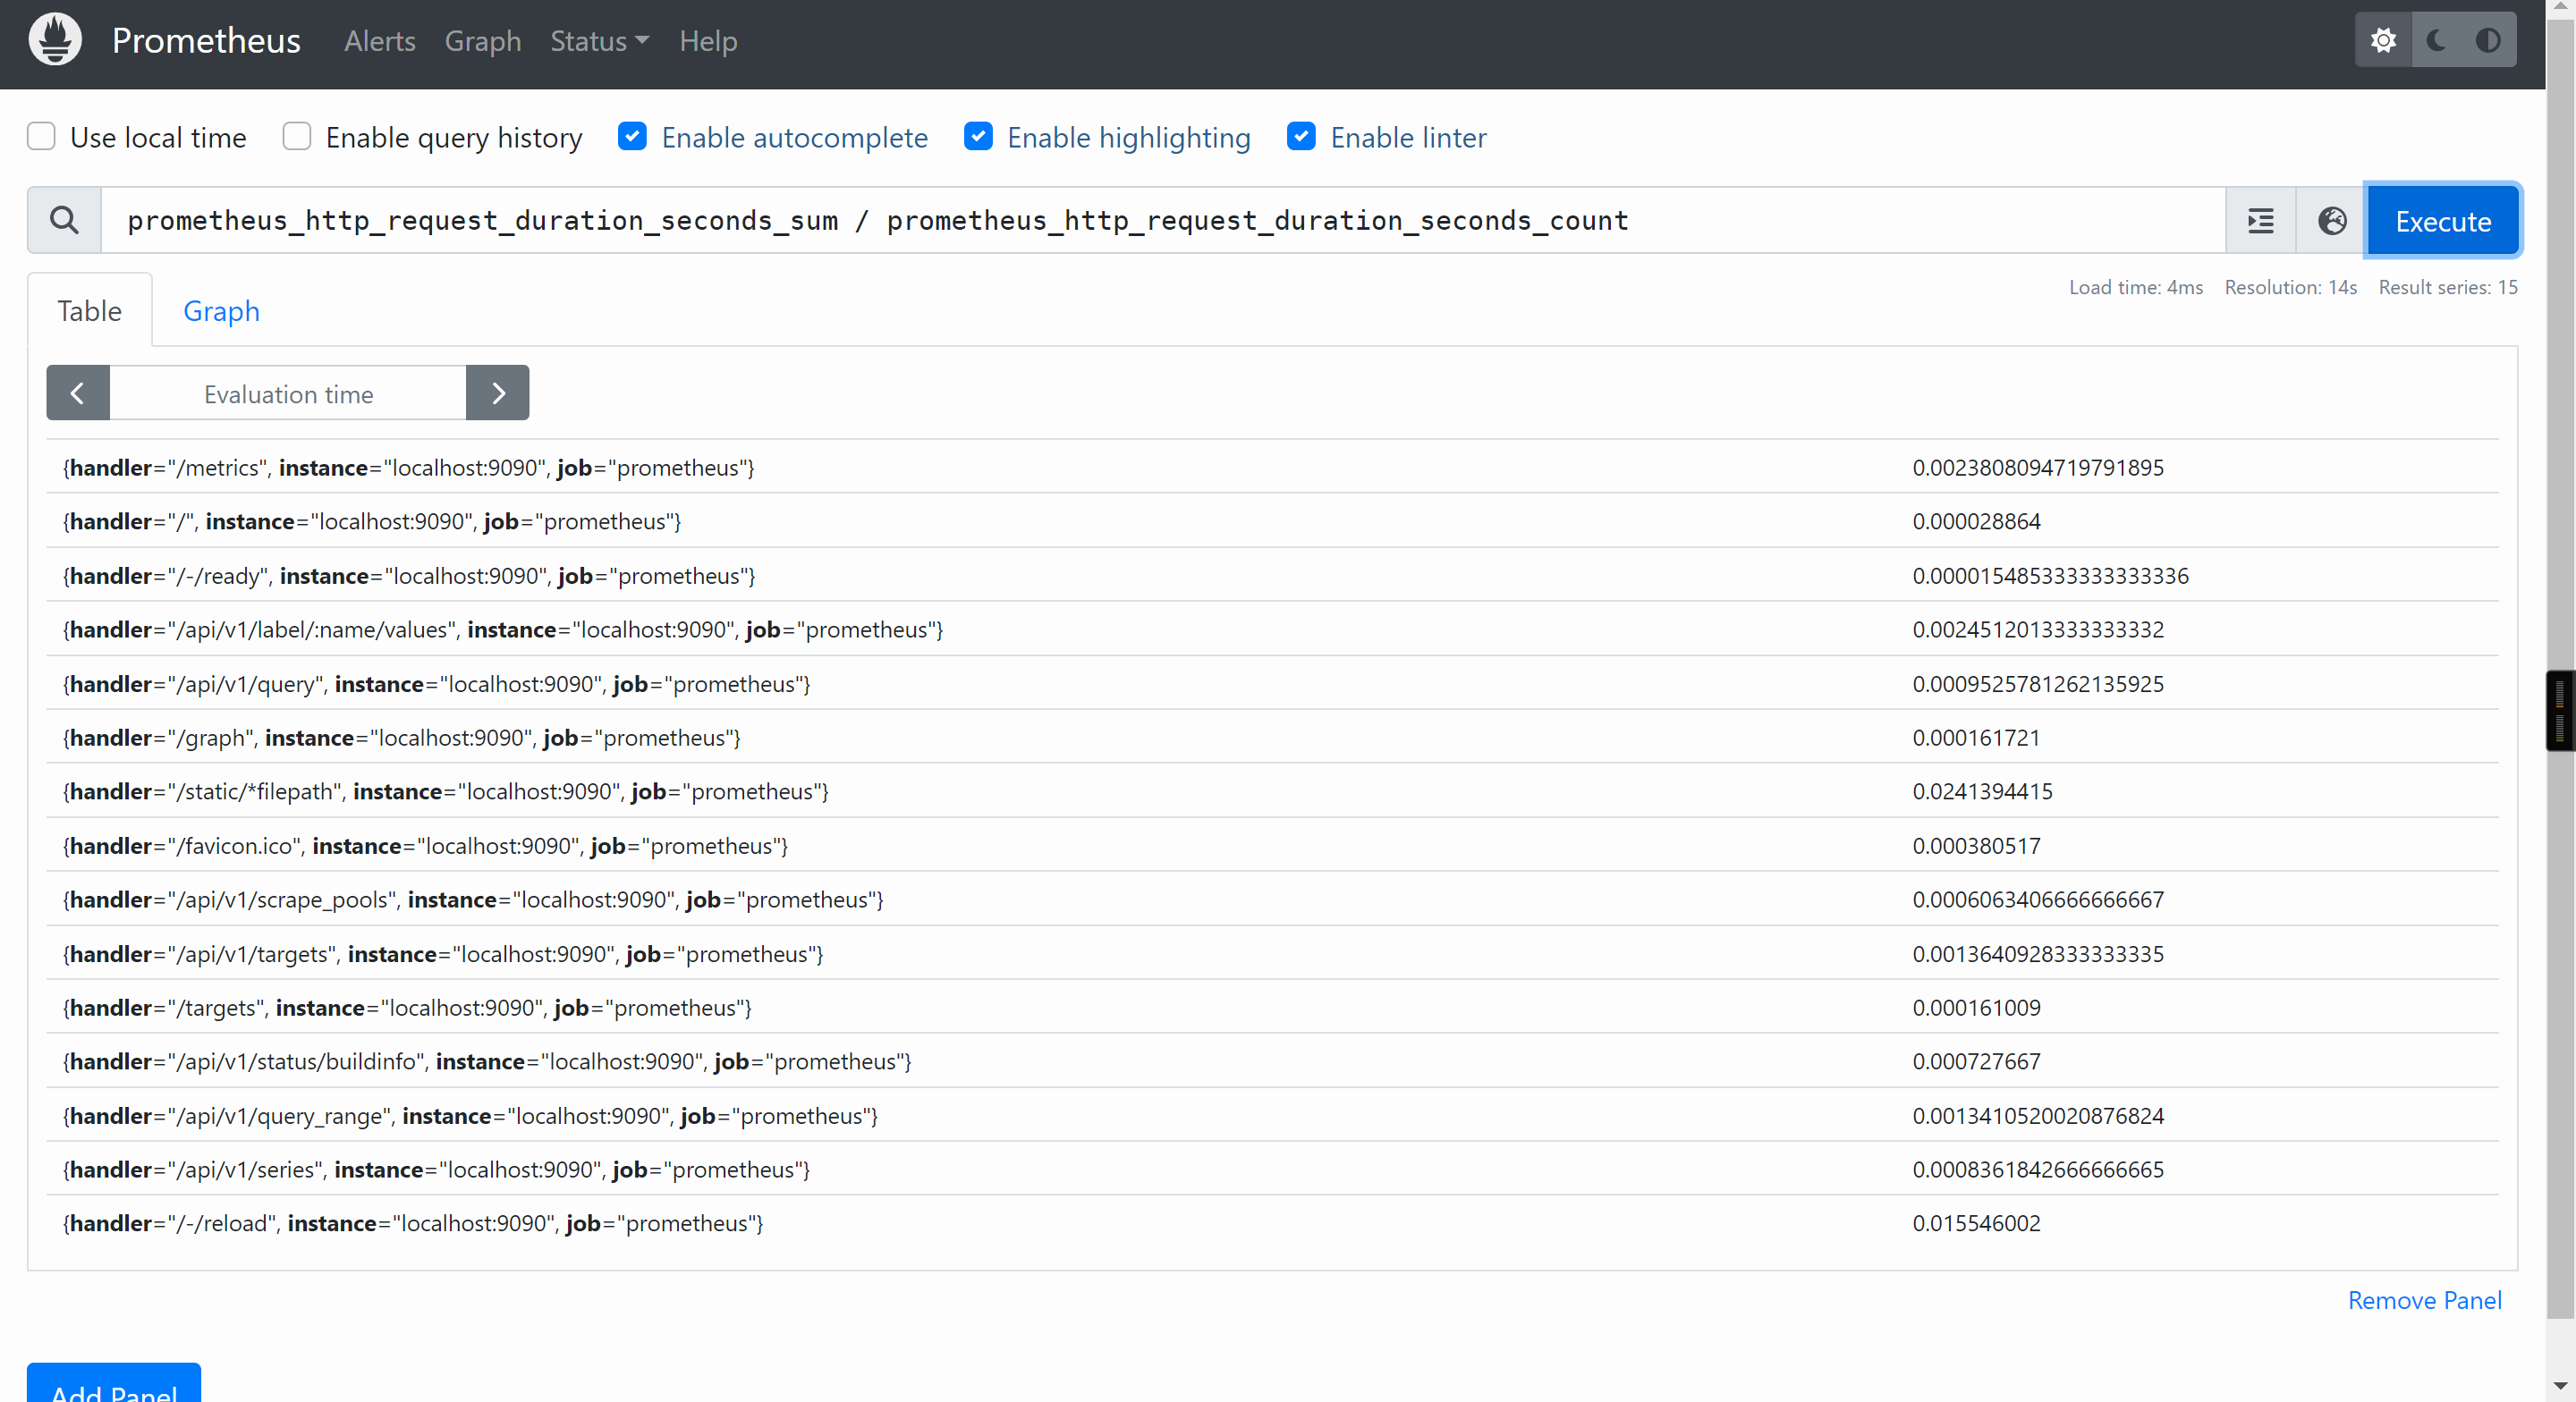Expand the Status dropdown menu
Screen dimensions: 2576x1402
(x=599, y=41)
